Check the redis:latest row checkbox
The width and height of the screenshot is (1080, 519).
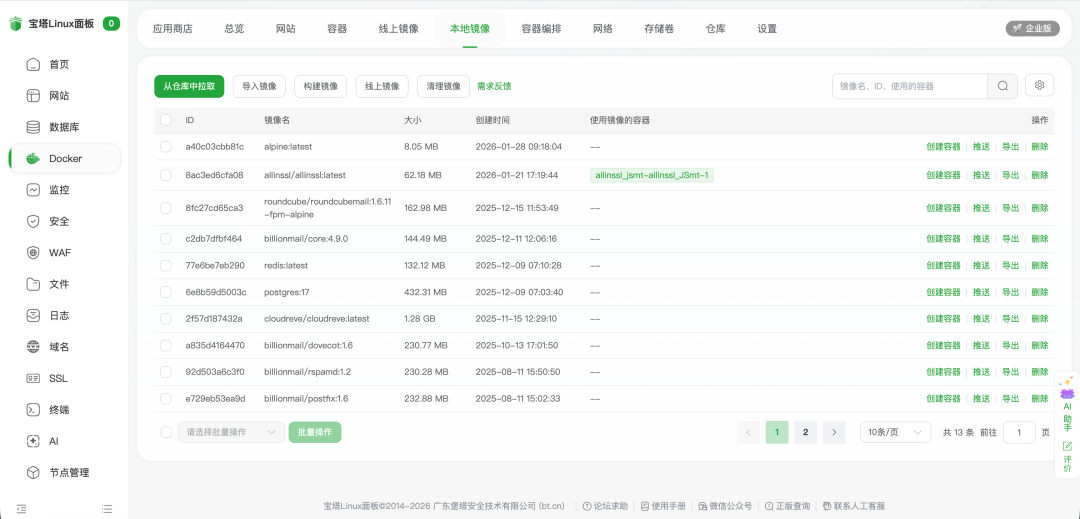pos(165,265)
